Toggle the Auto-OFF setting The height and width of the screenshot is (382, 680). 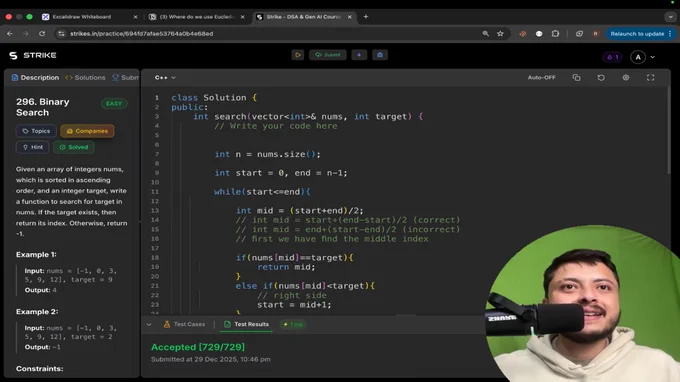tap(541, 78)
